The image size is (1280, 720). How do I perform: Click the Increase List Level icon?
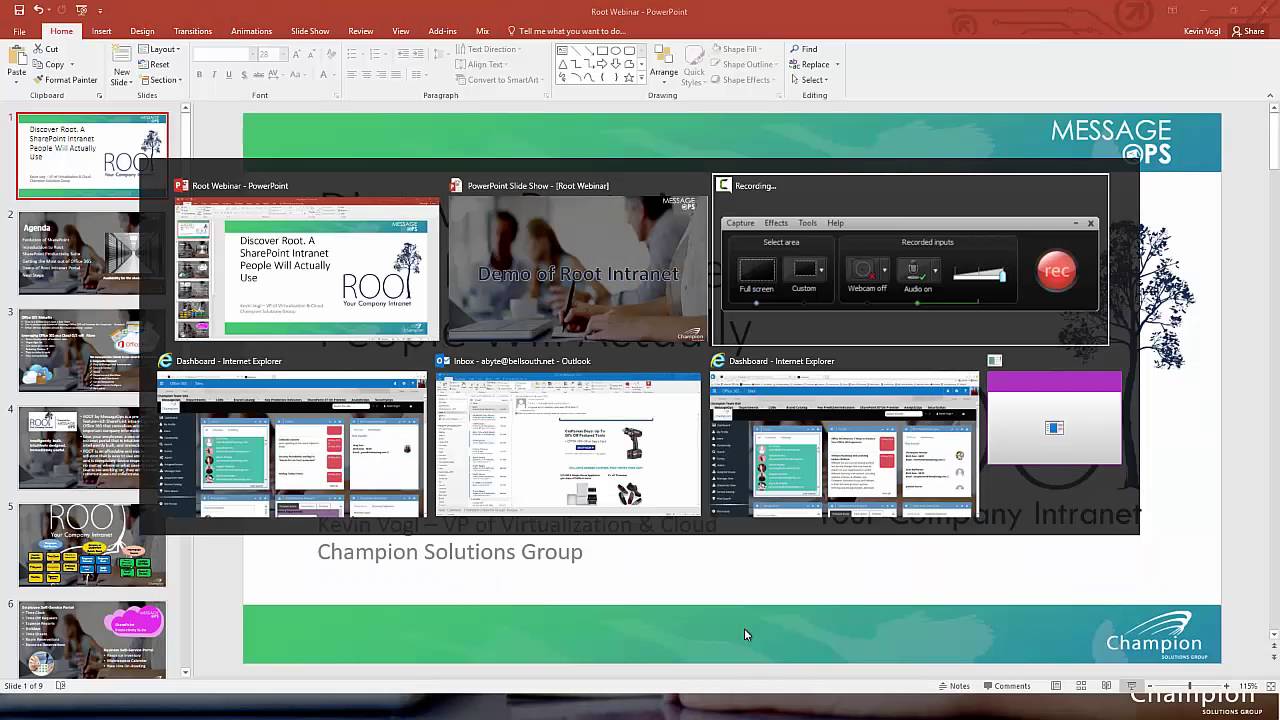[x=417, y=54]
